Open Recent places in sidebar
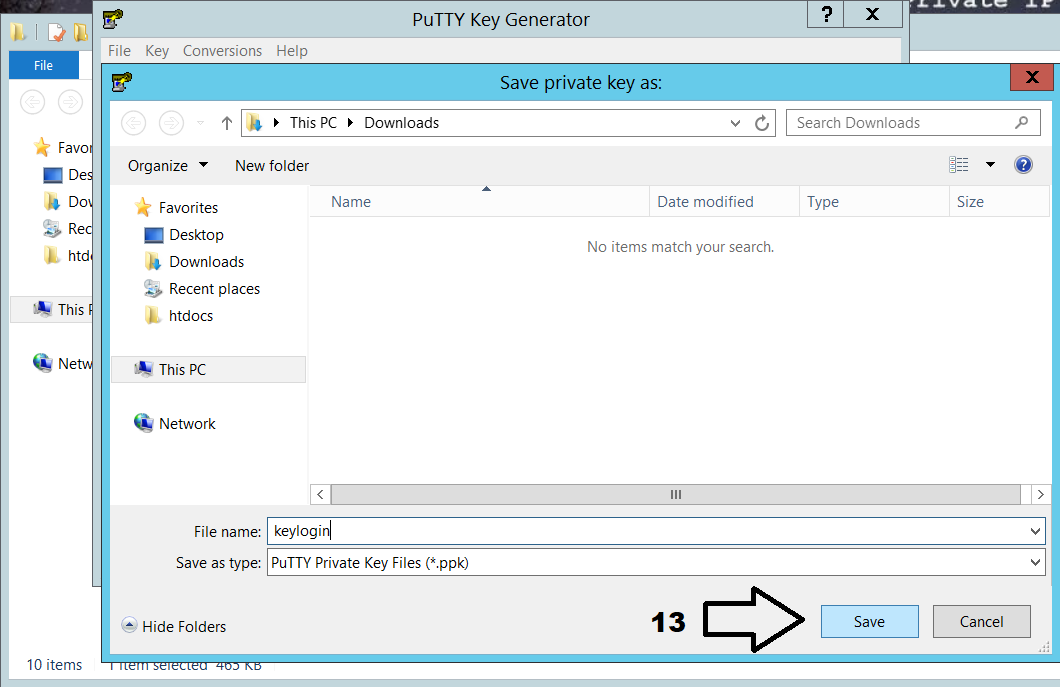The height and width of the screenshot is (687, 1060). point(214,289)
